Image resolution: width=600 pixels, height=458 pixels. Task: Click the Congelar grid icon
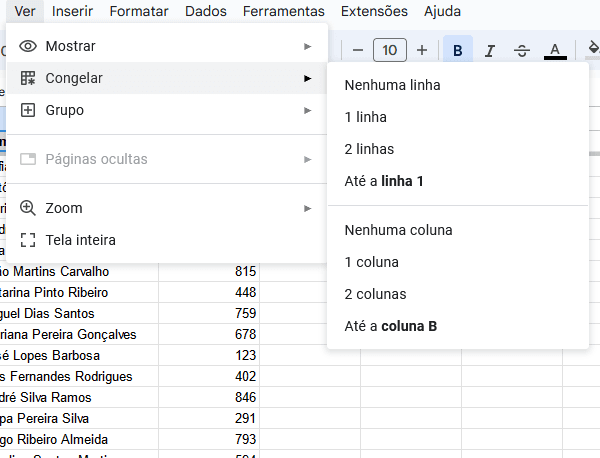tap(28, 78)
